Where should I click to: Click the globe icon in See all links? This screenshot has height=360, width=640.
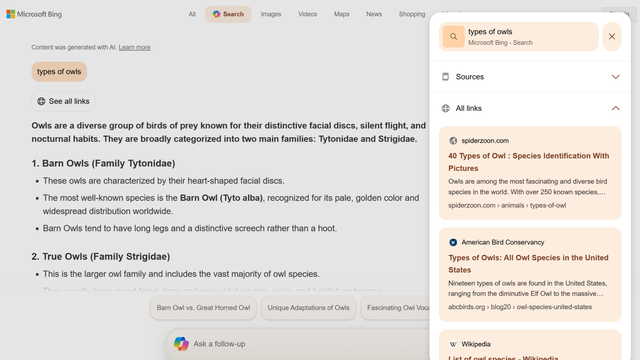point(41,101)
